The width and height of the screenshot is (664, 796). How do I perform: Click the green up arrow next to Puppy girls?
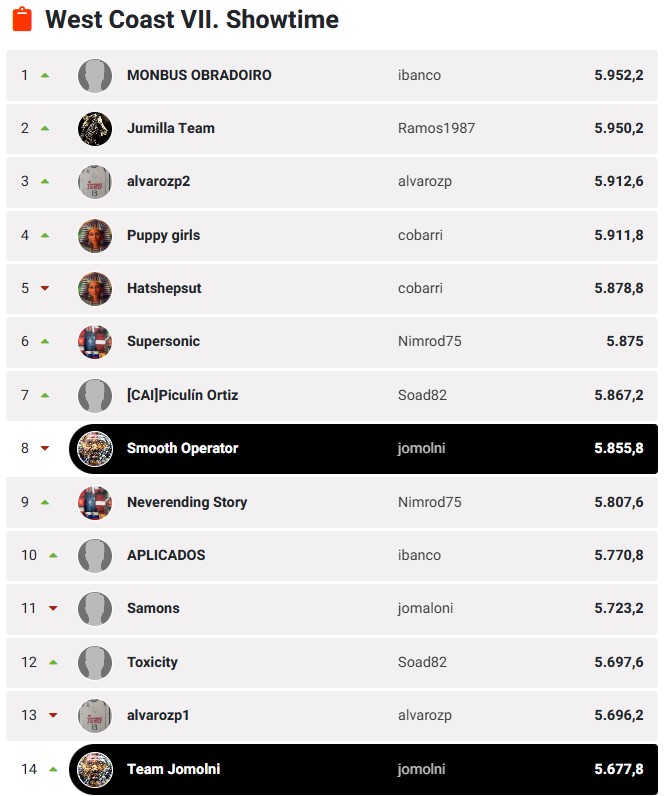click(x=45, y=236)
